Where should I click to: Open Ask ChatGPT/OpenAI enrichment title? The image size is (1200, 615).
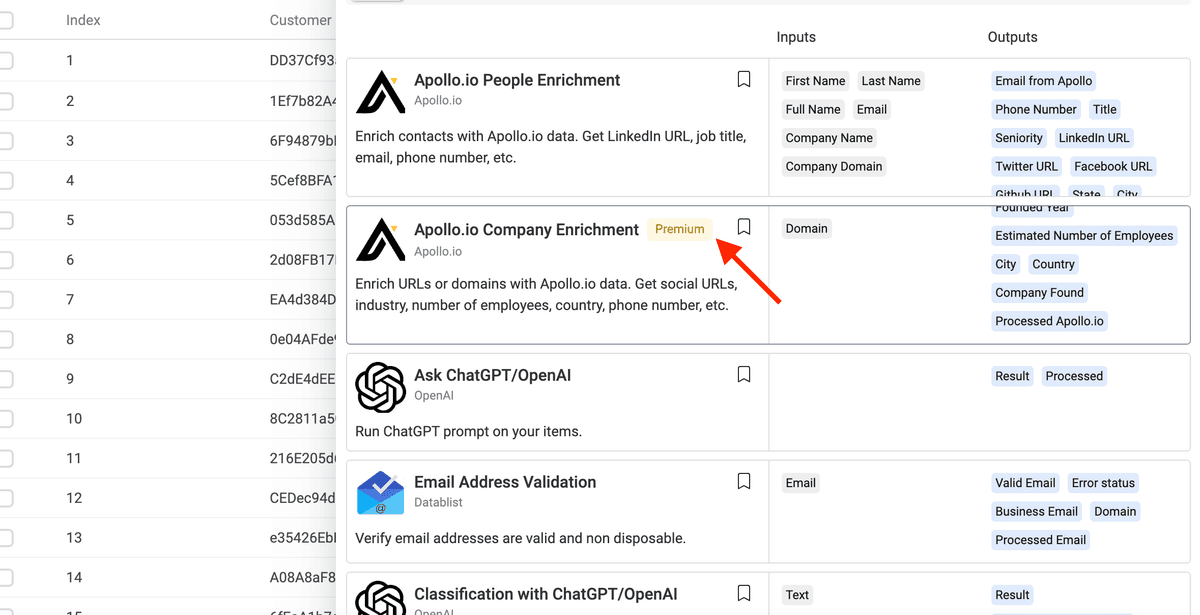coord(492,376)
